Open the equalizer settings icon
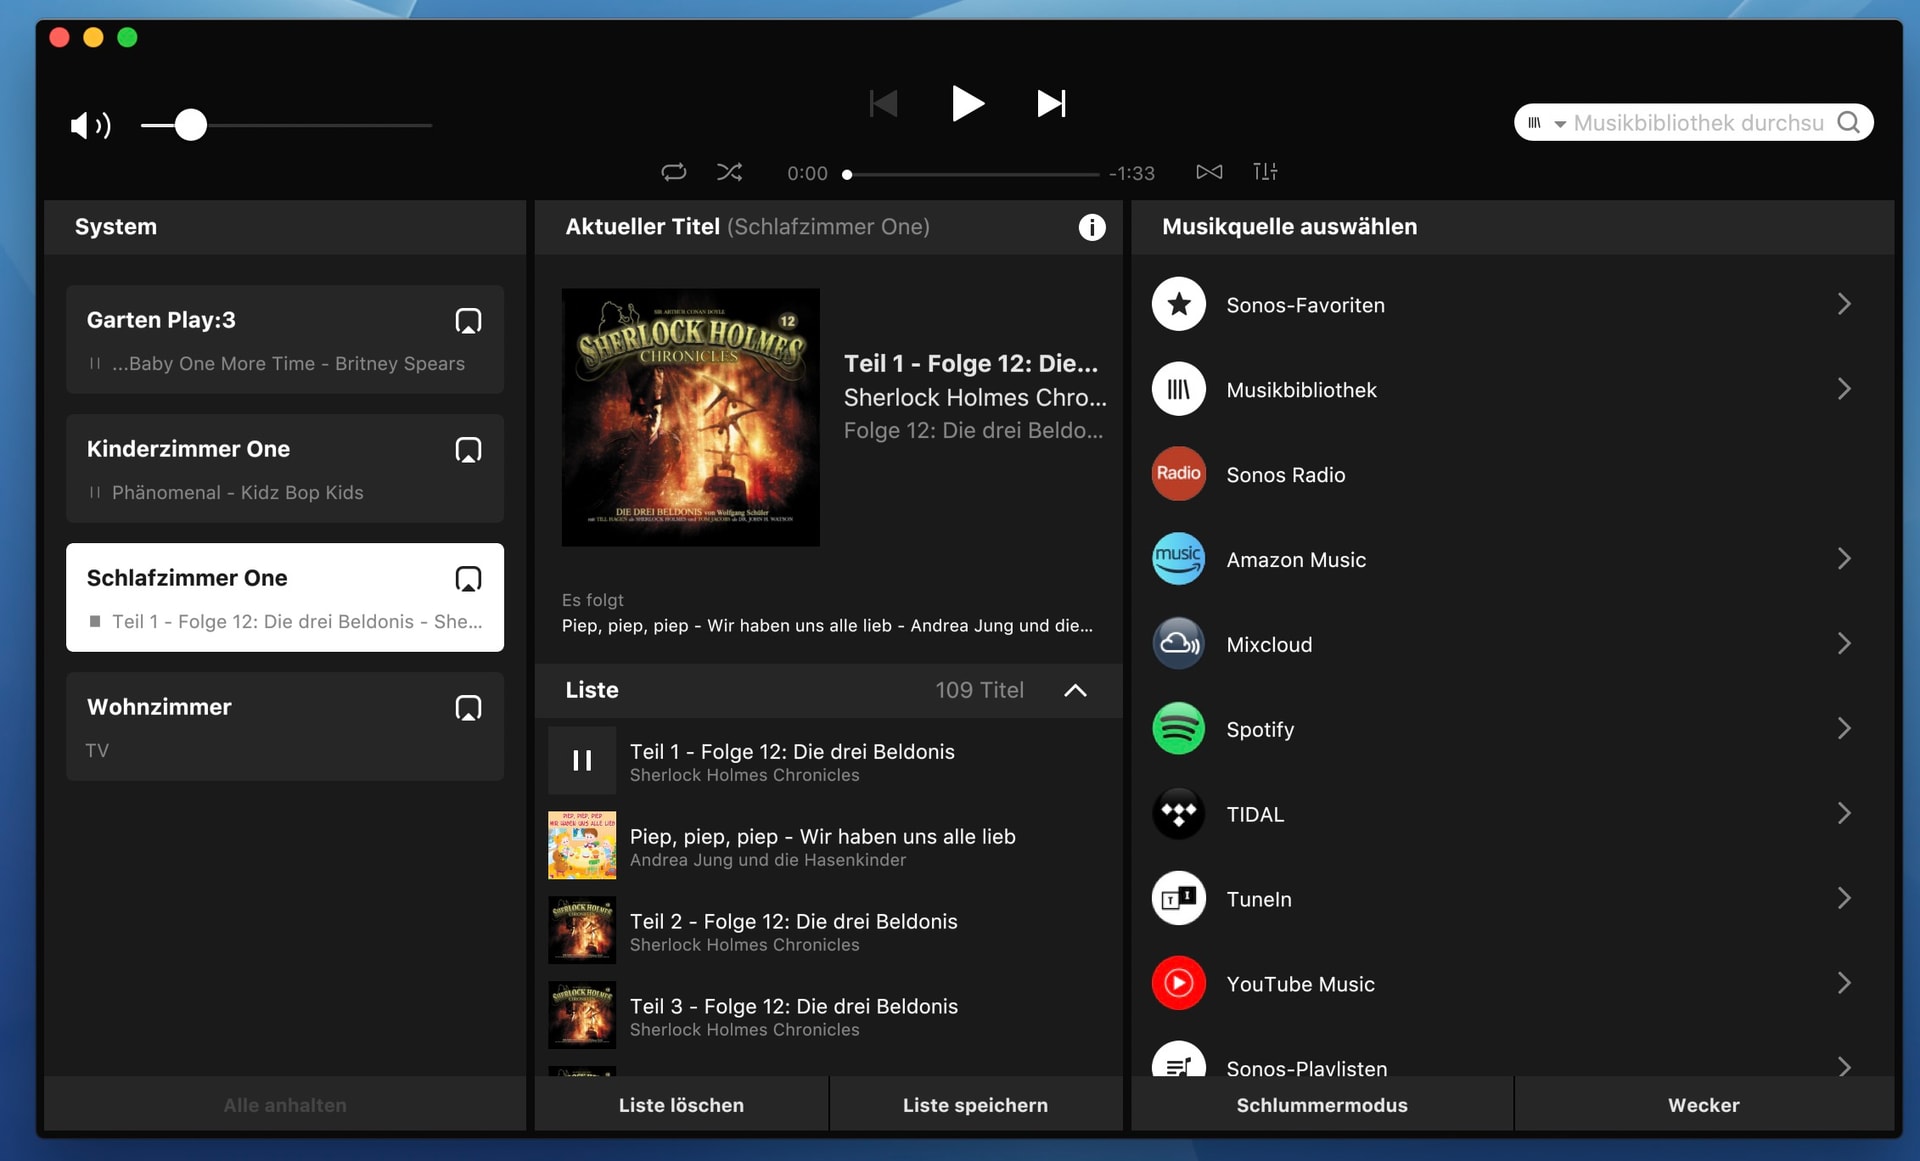The height and width of the screenshot is (1161, 1920). (x=1265, y=172)
